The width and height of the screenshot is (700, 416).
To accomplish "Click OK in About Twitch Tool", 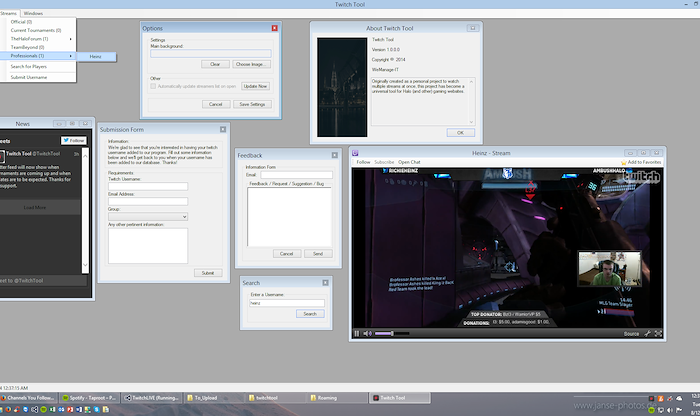I will [x=461, y=133].
